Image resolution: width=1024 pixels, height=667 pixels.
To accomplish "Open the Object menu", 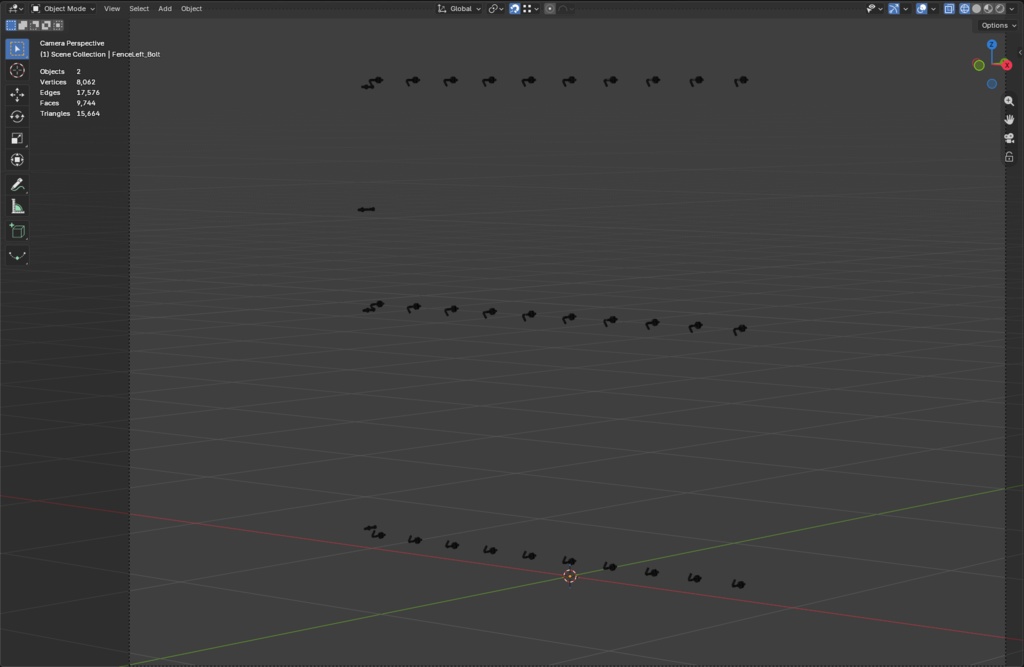I will [191, 8].
